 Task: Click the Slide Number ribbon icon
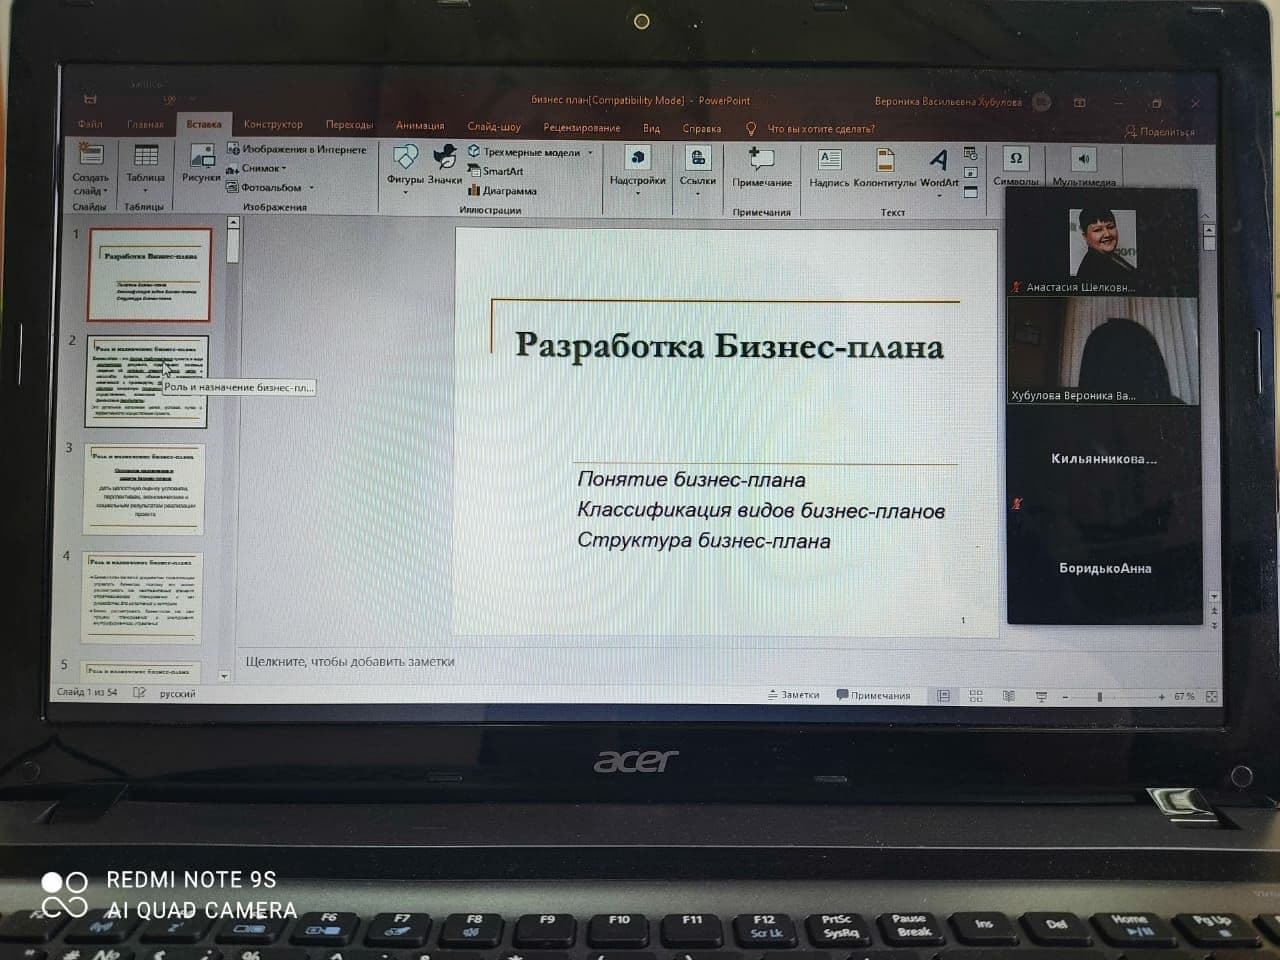970,172
